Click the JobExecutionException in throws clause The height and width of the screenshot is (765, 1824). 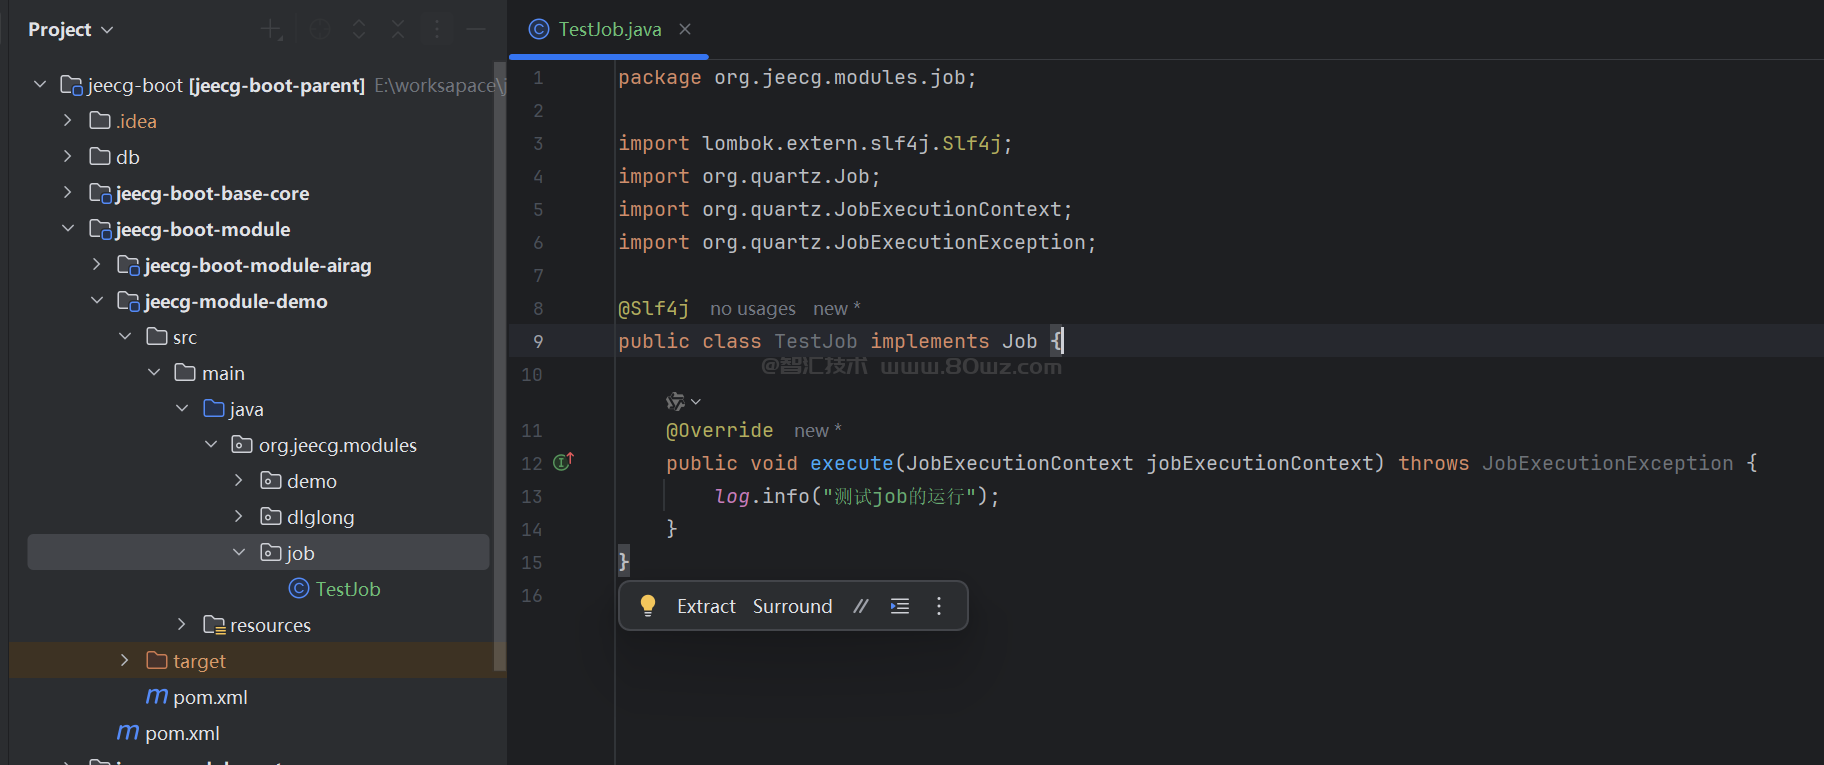1607,463
